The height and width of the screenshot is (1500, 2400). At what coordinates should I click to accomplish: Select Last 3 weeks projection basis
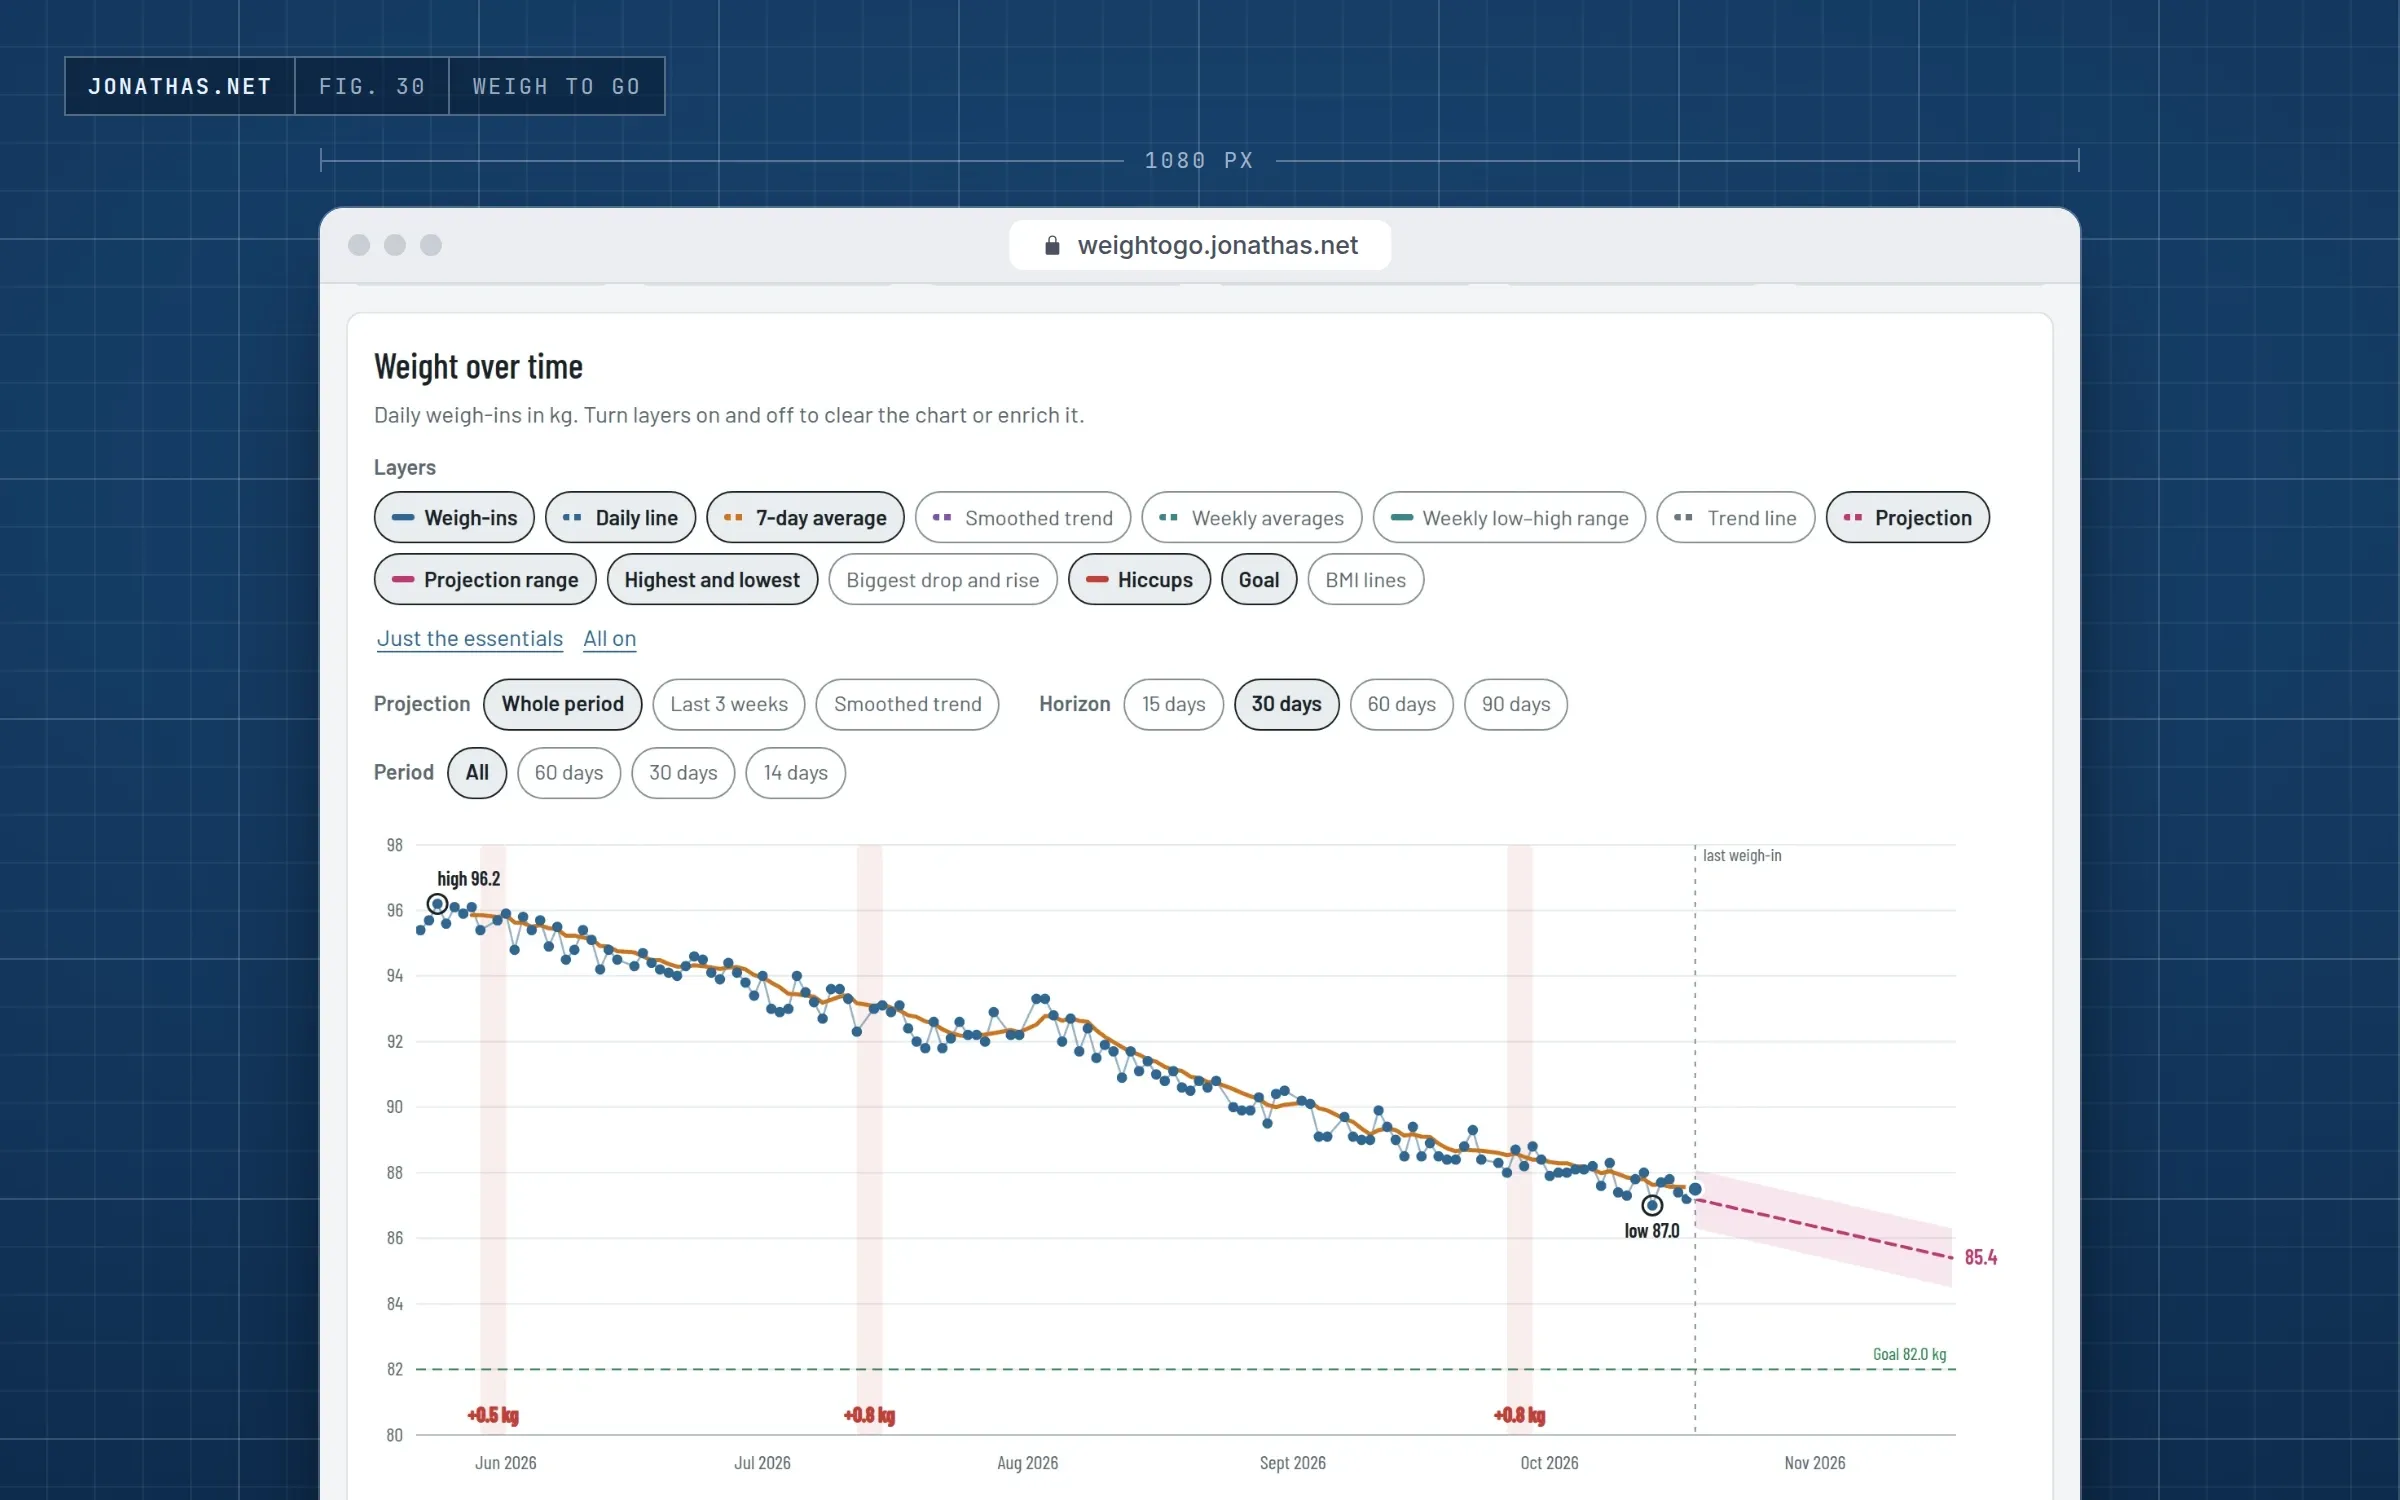pos(729,704)
